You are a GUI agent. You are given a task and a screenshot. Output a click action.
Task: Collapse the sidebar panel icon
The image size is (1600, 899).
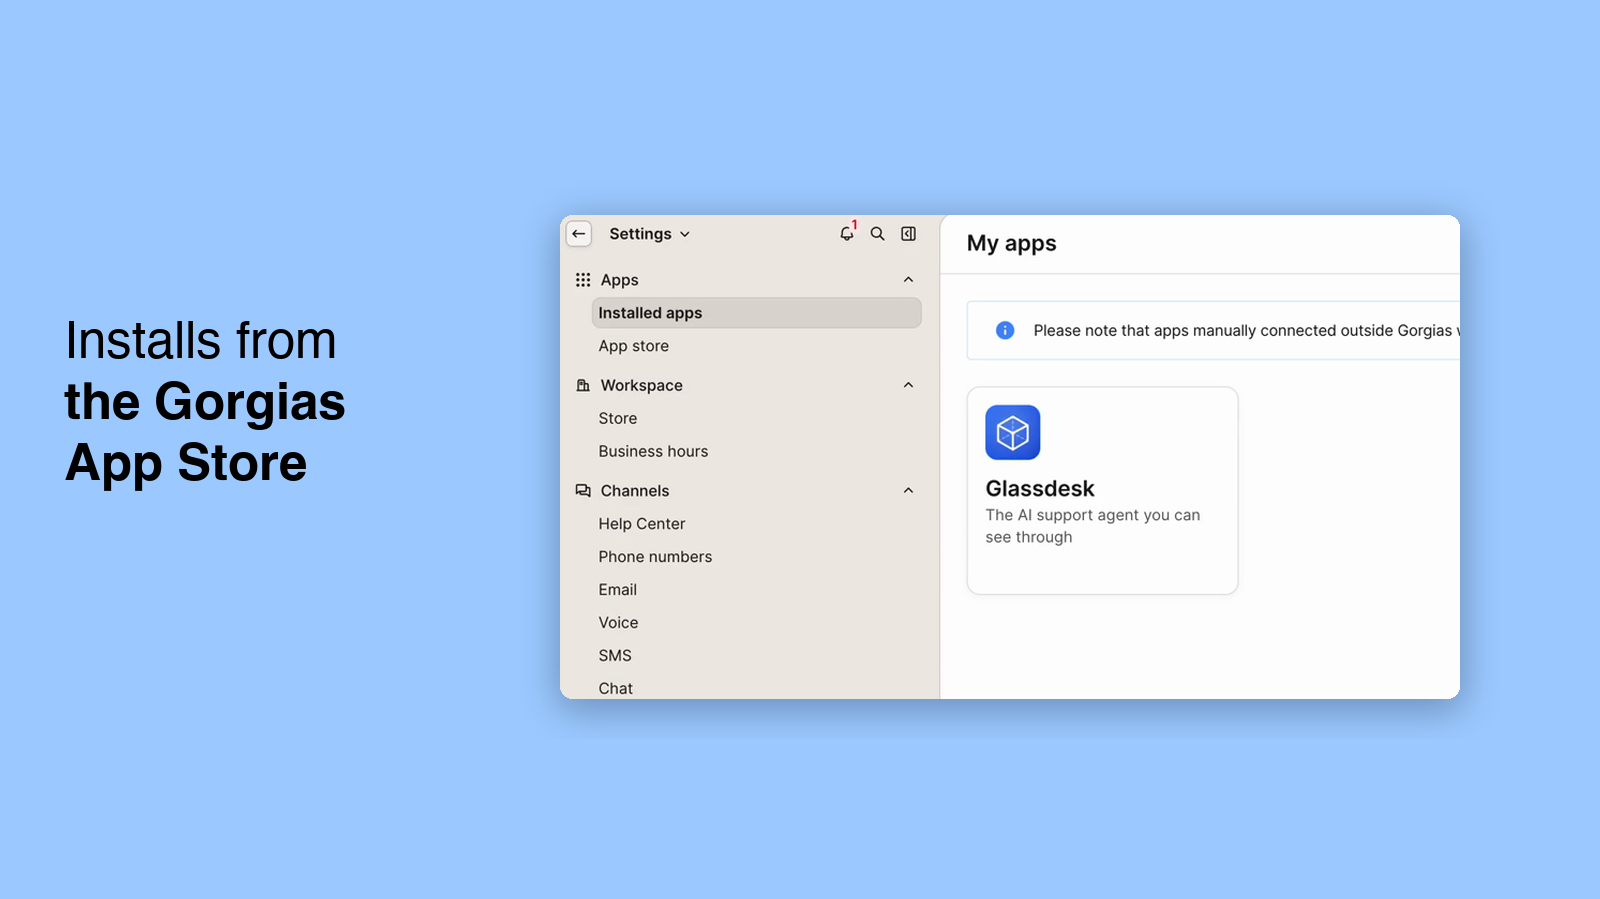[x=909, y=234]
